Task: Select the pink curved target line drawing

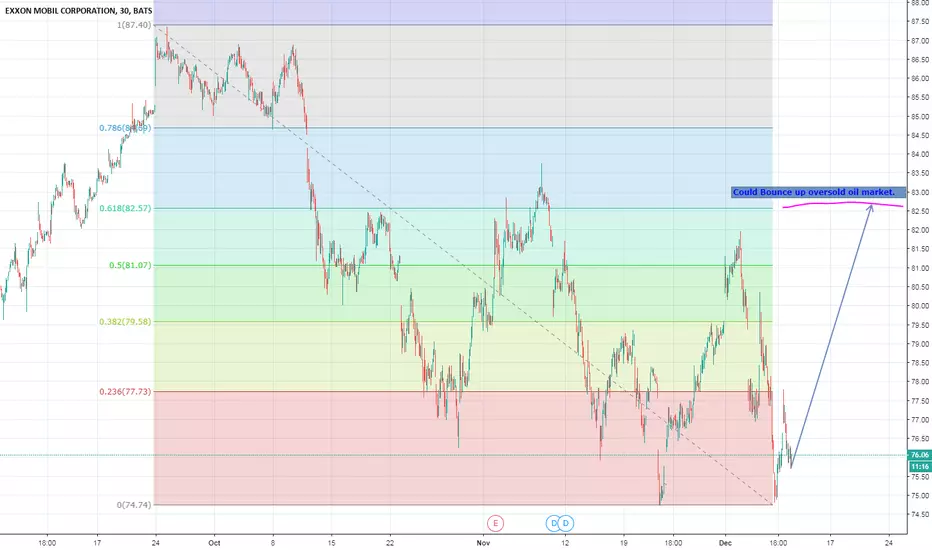Action: (842, 205)
